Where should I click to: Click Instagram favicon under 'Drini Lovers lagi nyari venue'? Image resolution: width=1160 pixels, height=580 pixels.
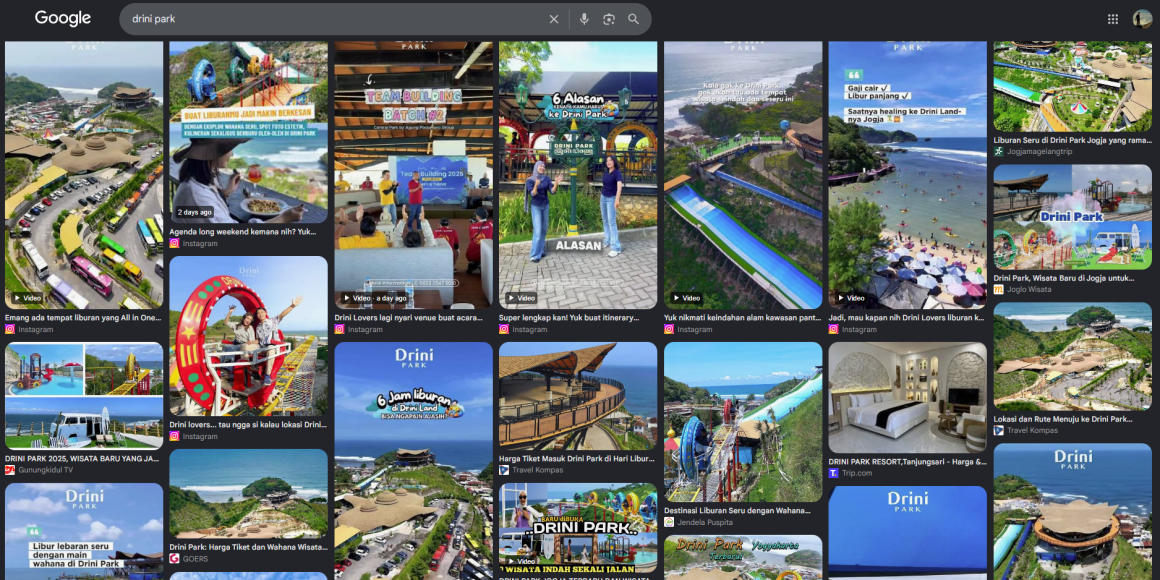340,329
